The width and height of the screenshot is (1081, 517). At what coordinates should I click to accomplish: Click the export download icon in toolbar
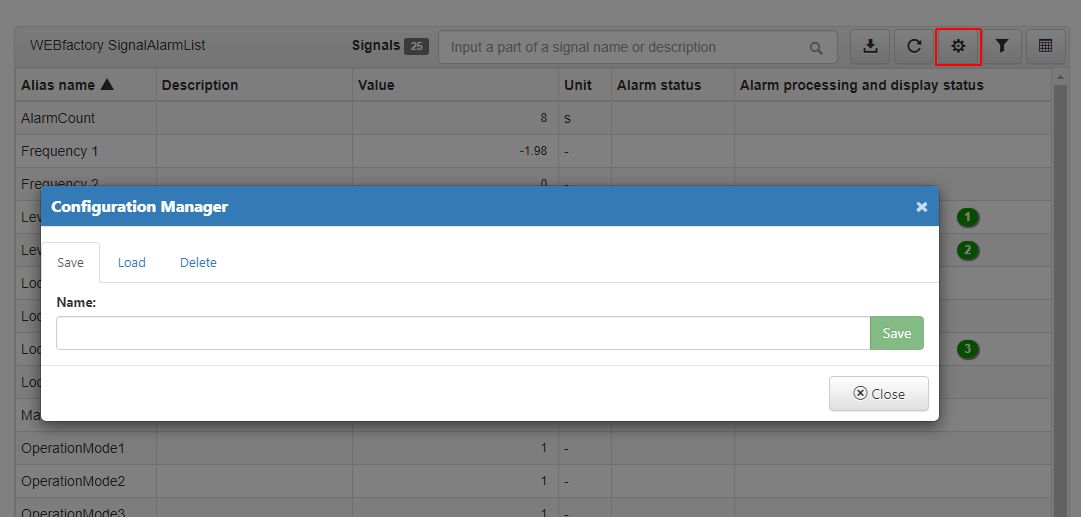(871, 46)
